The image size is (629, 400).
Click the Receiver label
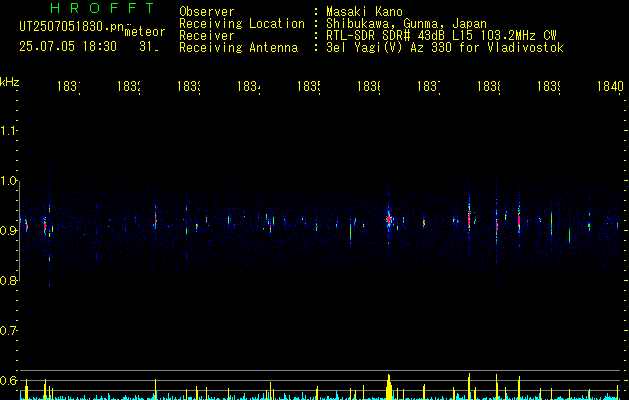207,36
